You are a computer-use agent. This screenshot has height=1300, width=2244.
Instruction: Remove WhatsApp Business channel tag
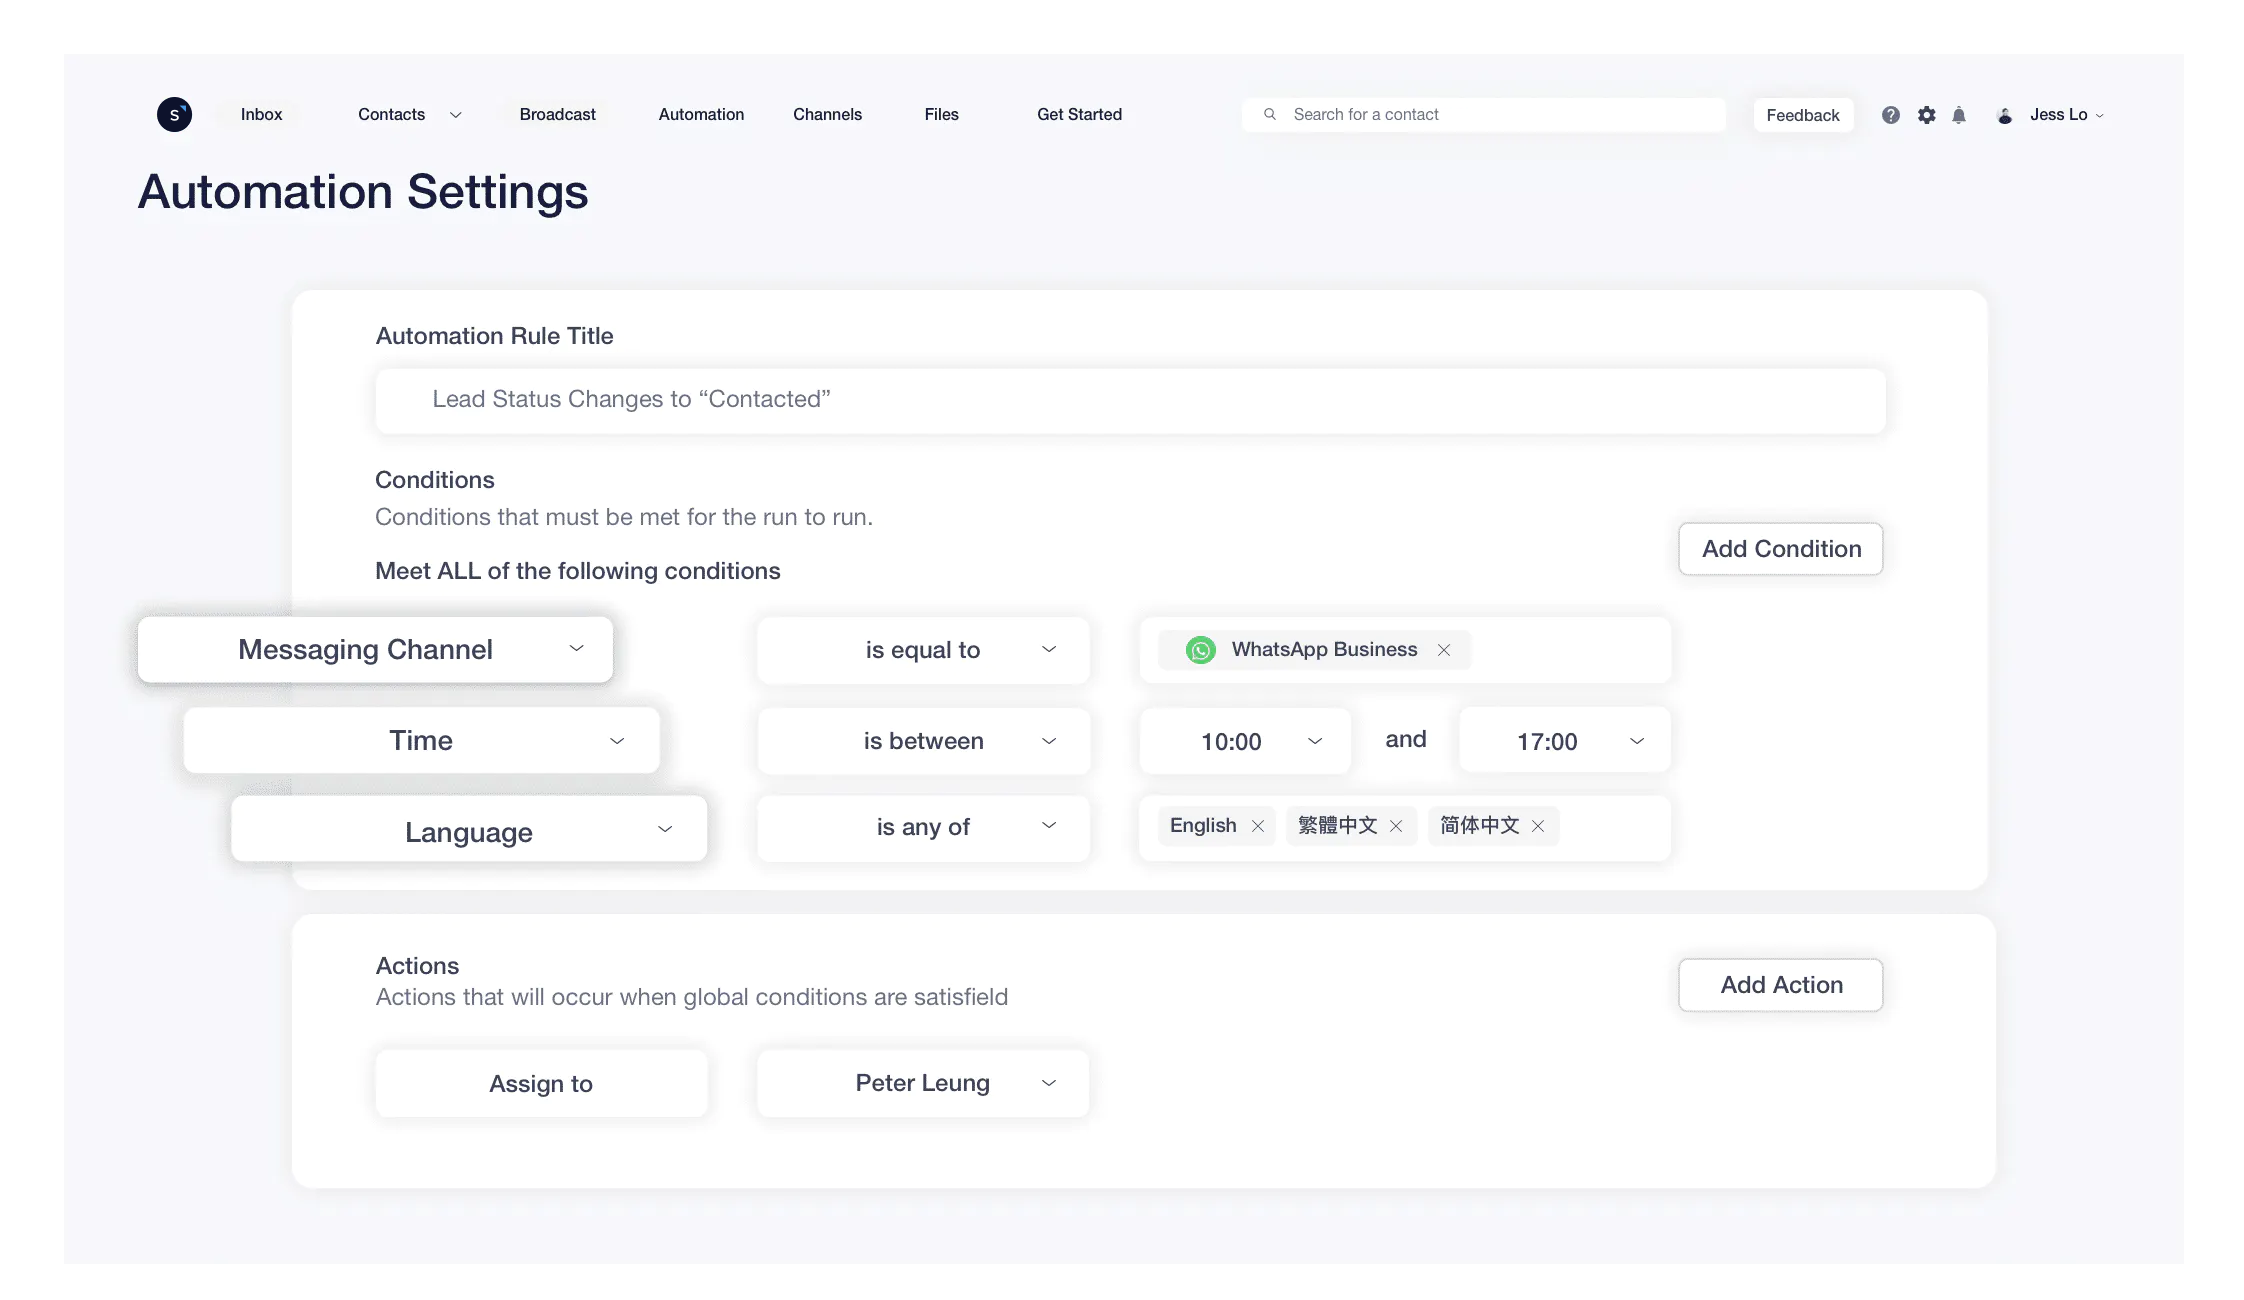[1444, 648]
